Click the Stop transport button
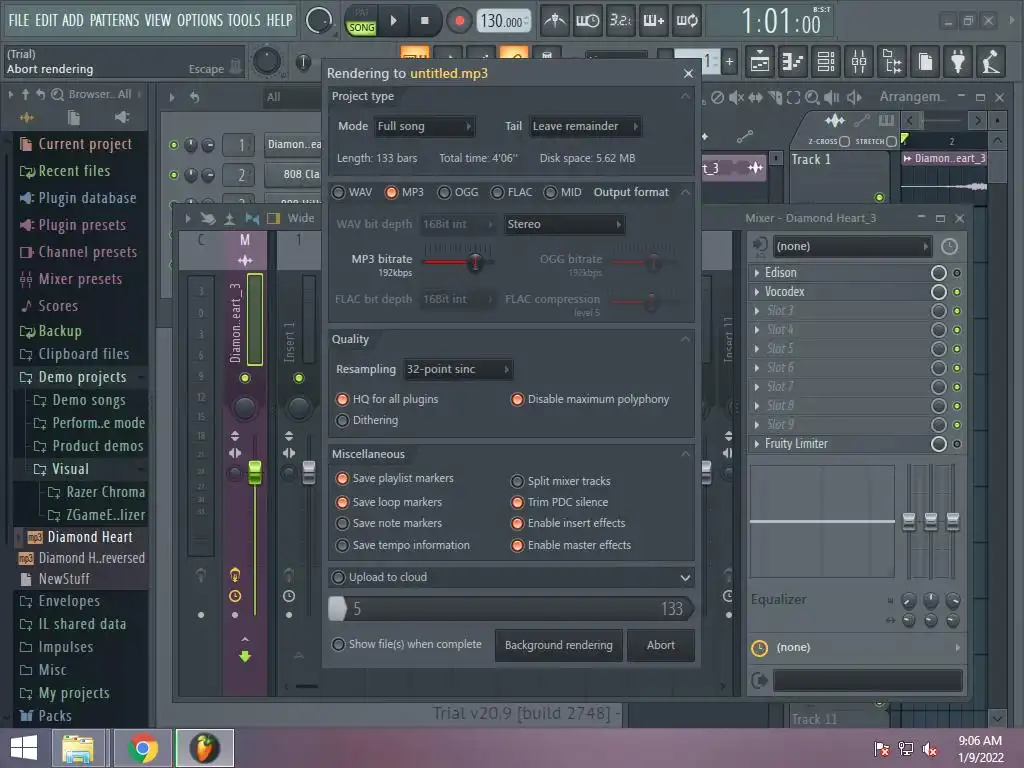 pos(424,21)
